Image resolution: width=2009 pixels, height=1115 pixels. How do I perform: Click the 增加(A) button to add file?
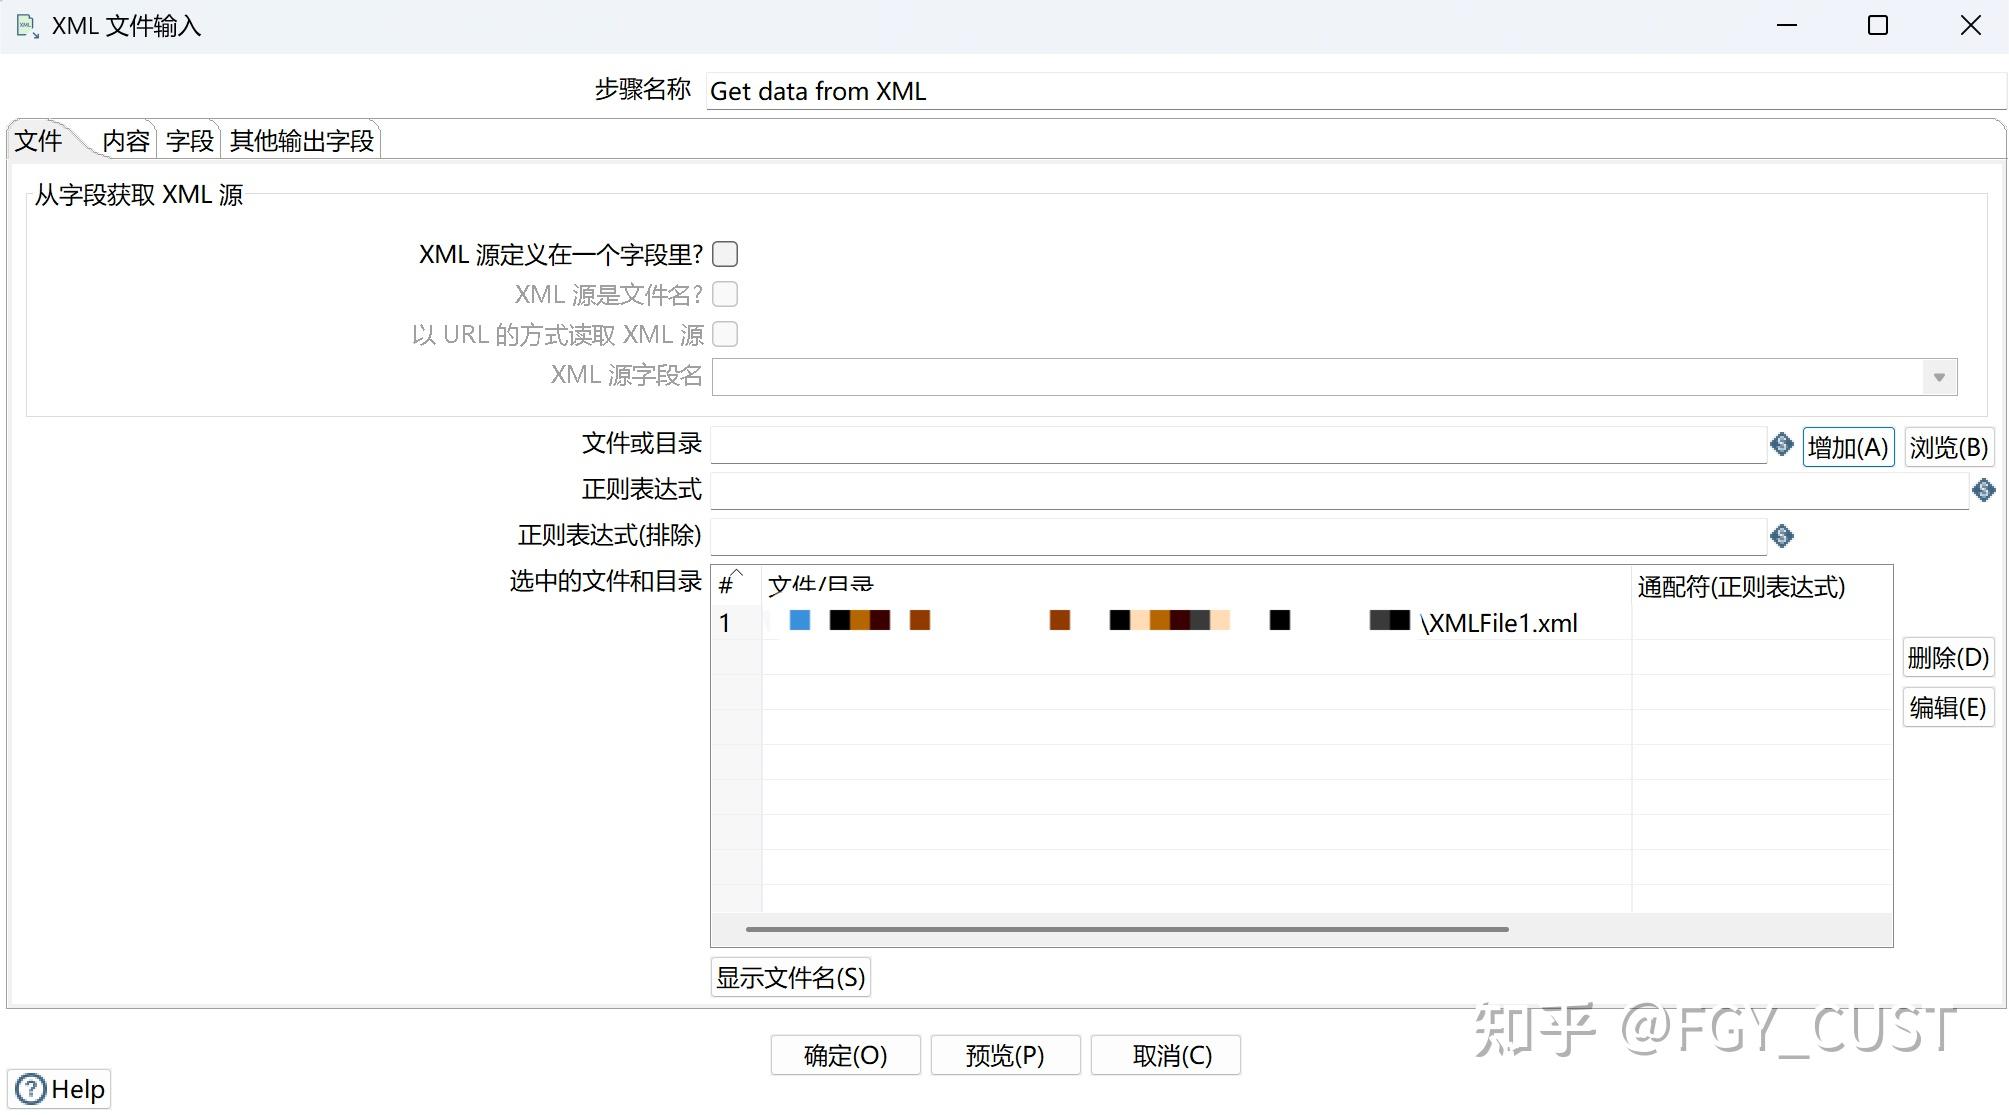click(1847, 447)
